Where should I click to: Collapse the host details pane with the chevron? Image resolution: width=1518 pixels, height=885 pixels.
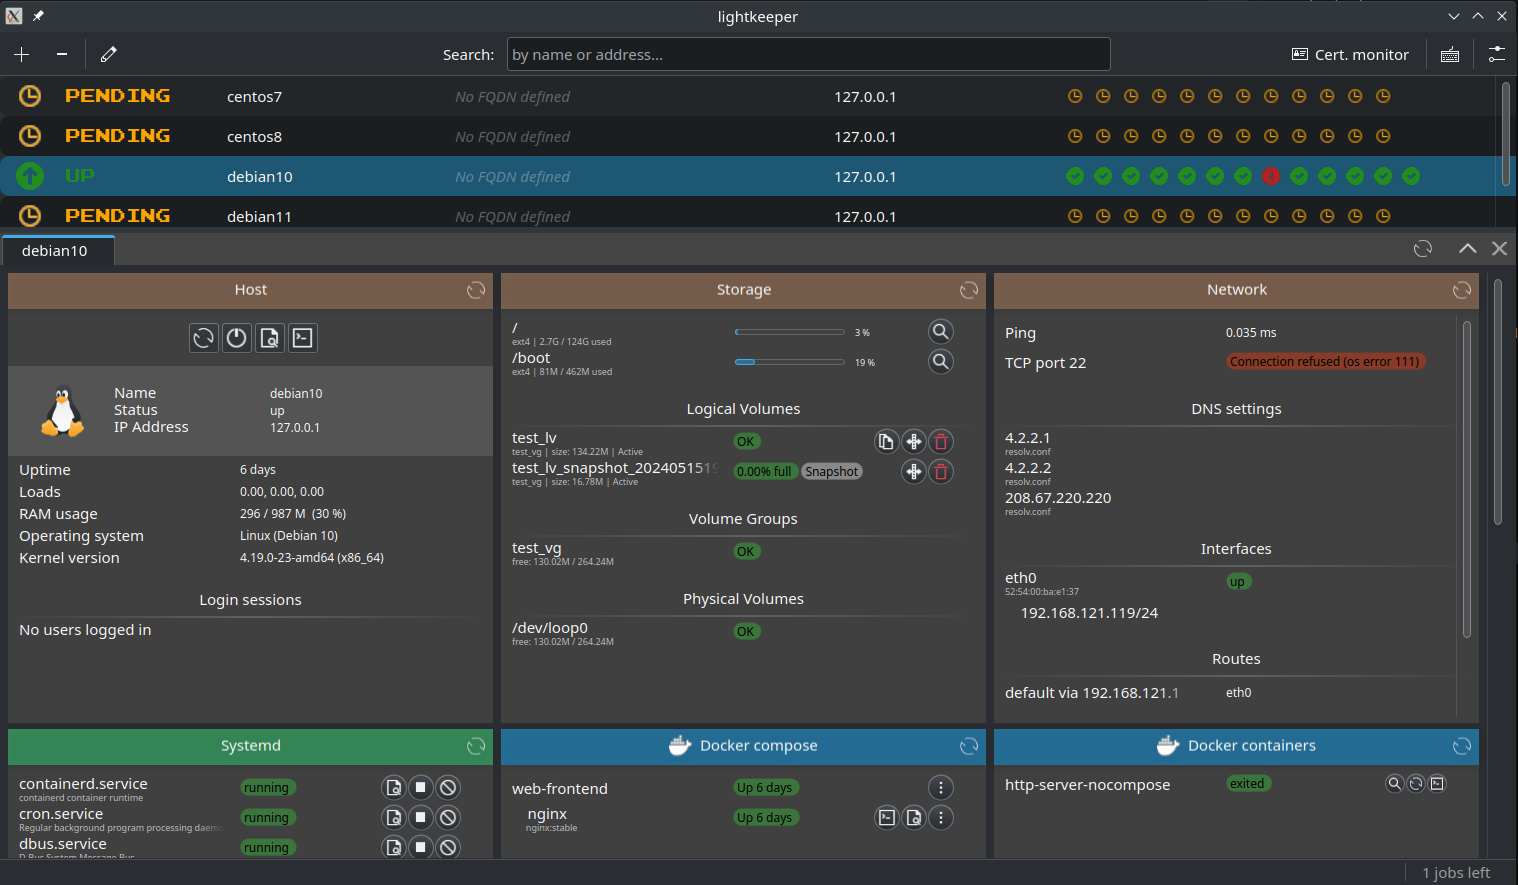click(1467, 248)
